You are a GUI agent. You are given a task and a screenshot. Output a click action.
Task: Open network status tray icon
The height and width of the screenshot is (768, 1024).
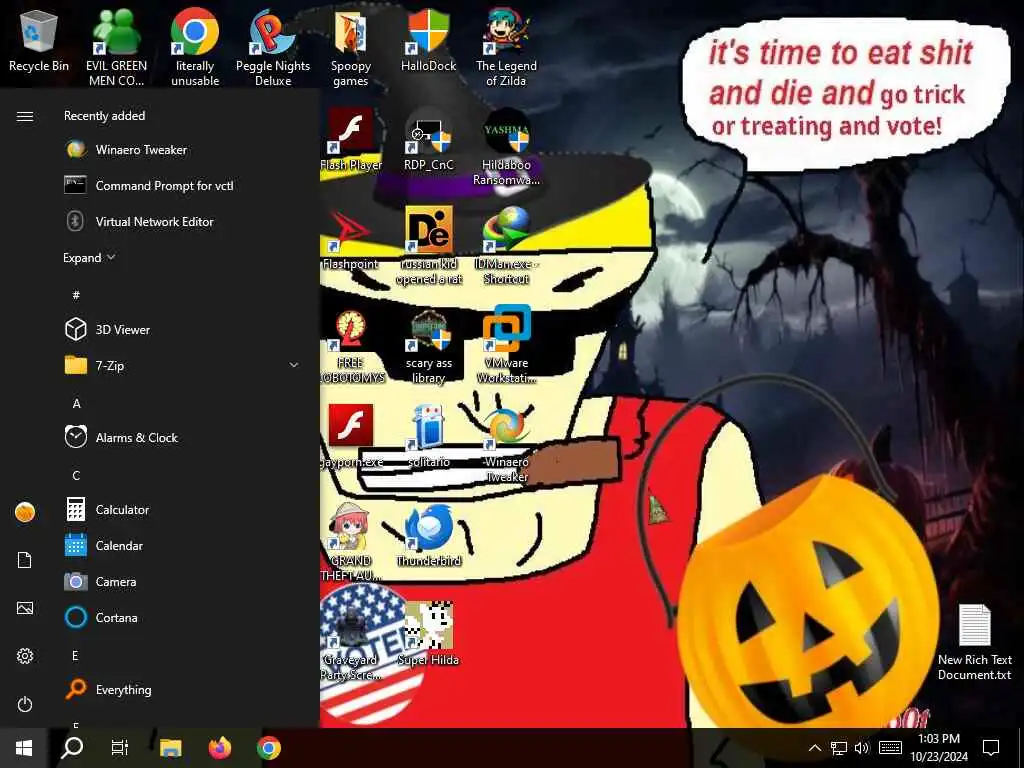tap(839, 748)
